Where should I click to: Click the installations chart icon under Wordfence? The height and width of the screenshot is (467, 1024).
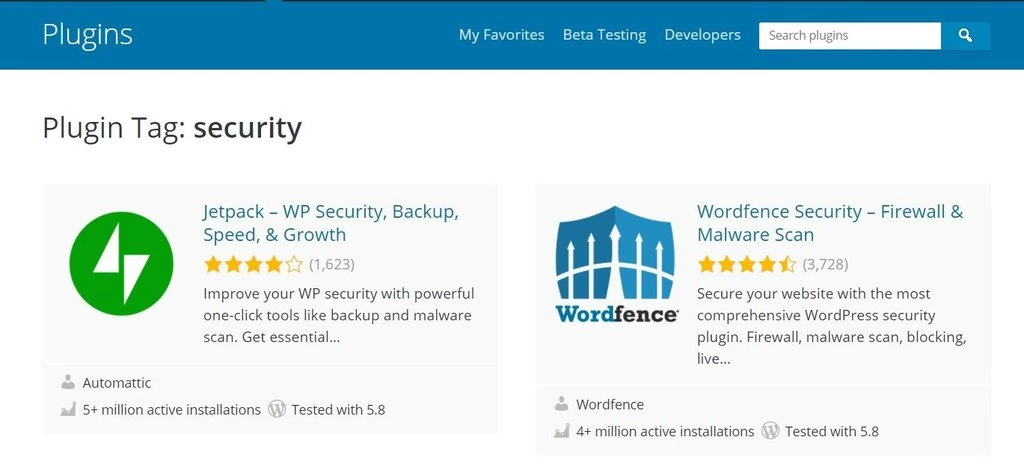click(561, 432)
